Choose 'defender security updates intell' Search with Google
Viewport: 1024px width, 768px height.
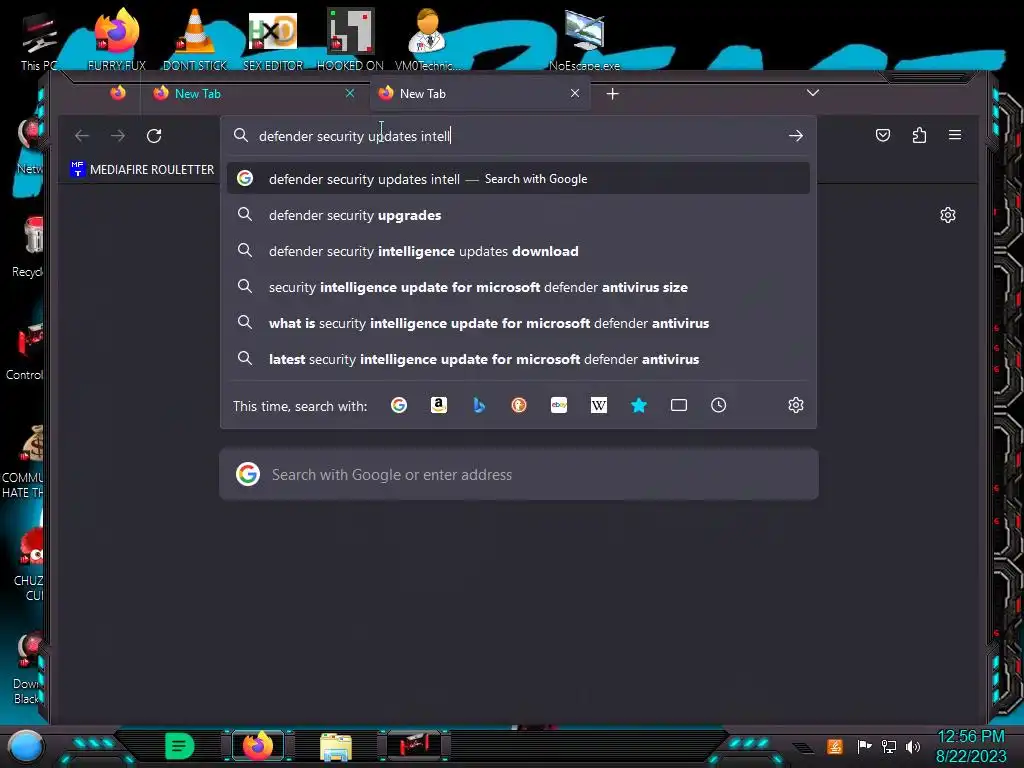519,179
